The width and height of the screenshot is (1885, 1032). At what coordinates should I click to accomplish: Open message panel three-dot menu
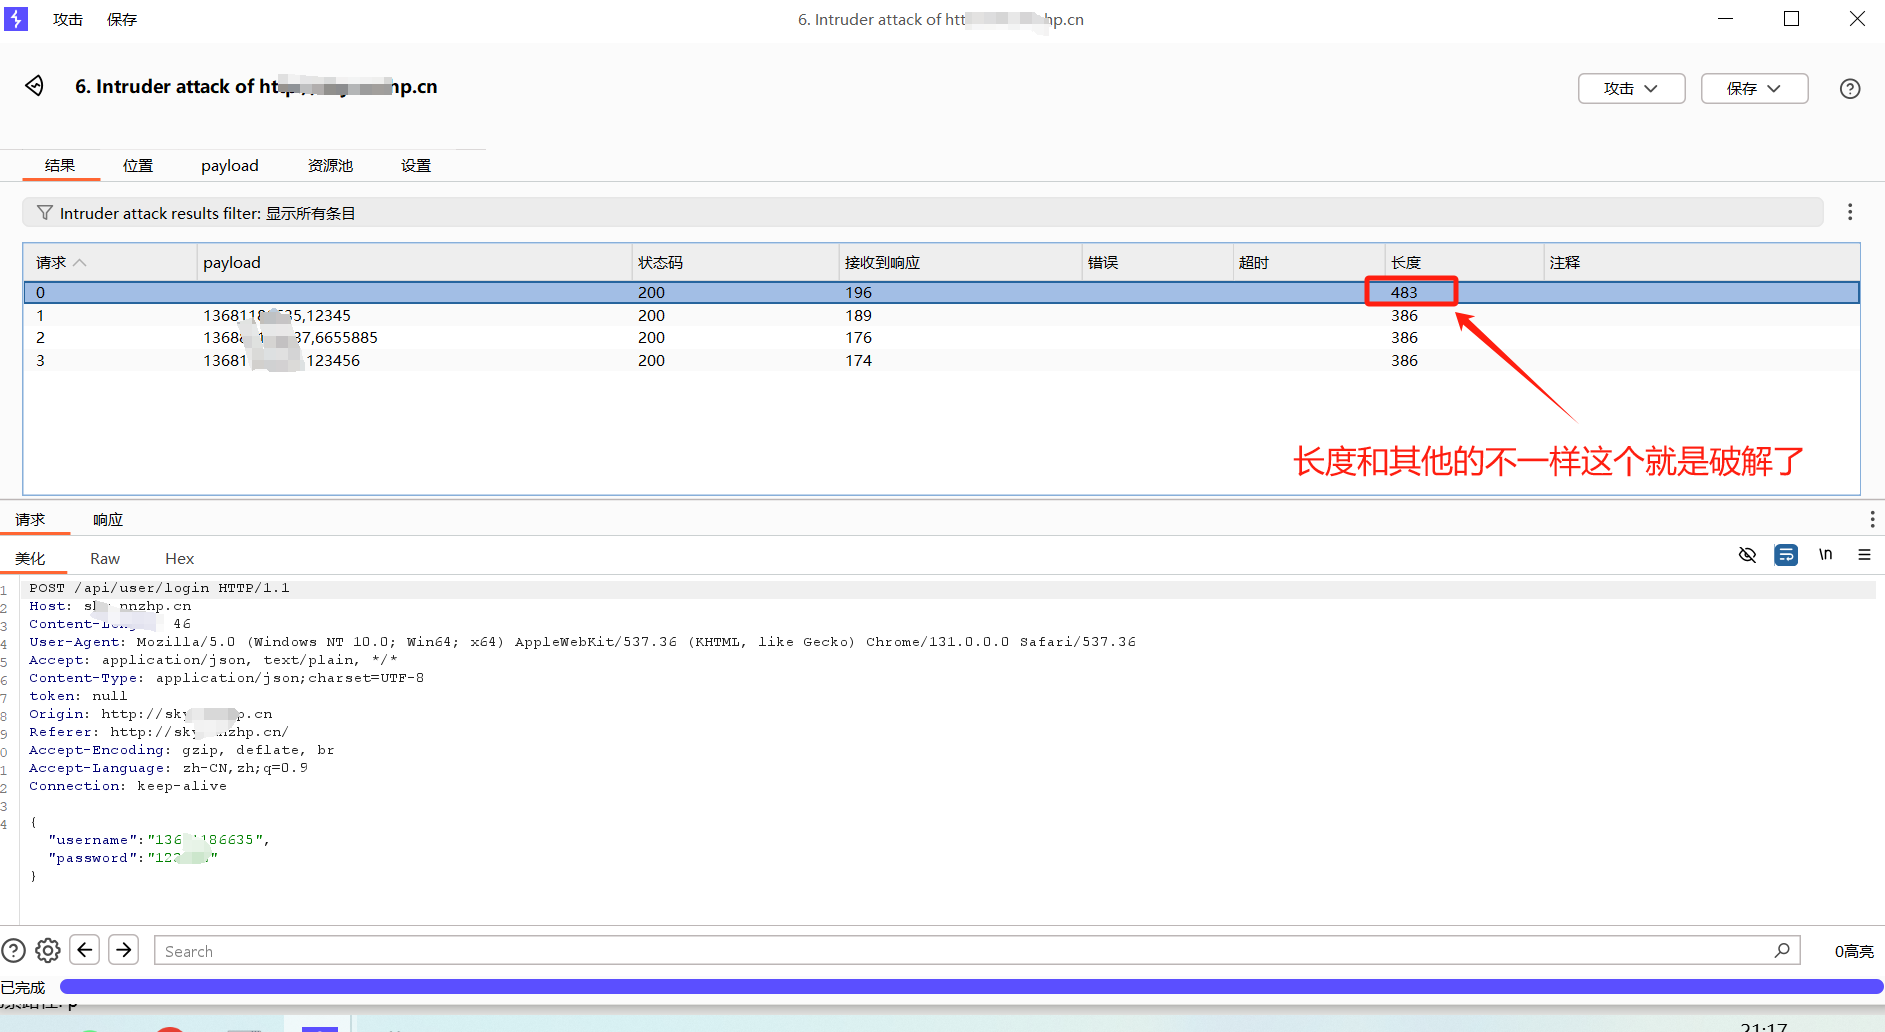click(1872, 519)
